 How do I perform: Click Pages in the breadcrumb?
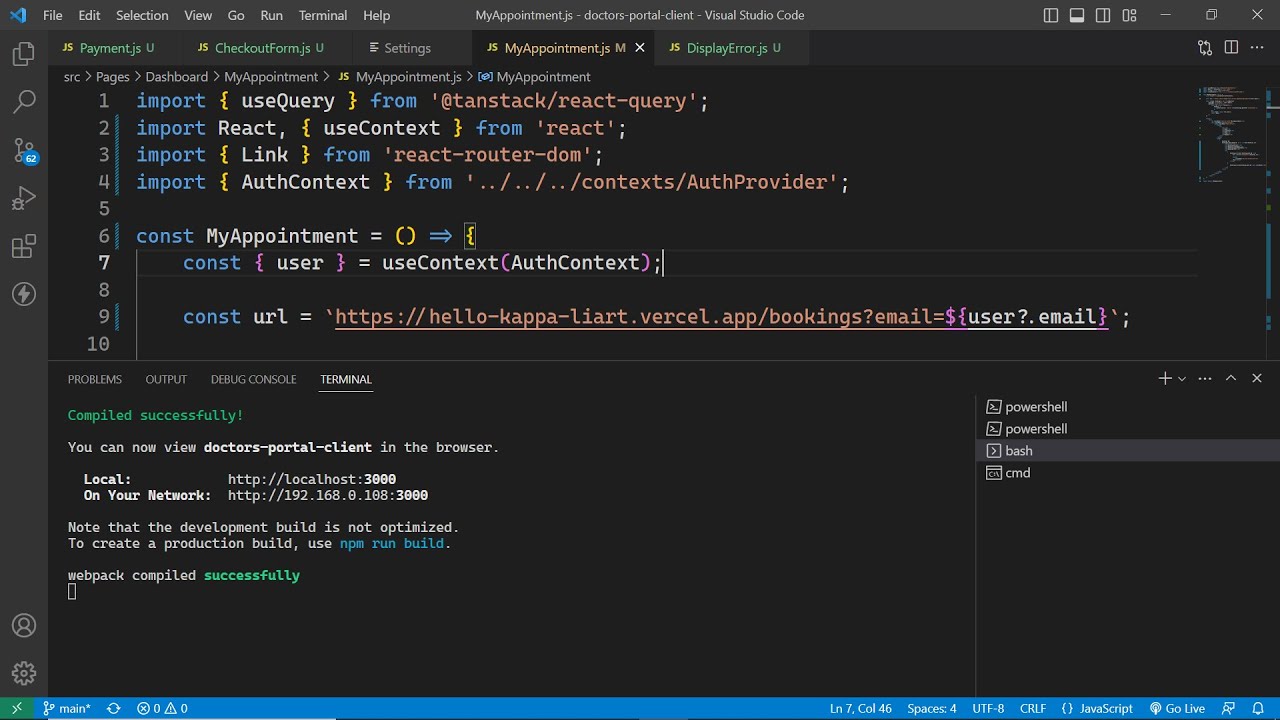[x=113, y=77]
